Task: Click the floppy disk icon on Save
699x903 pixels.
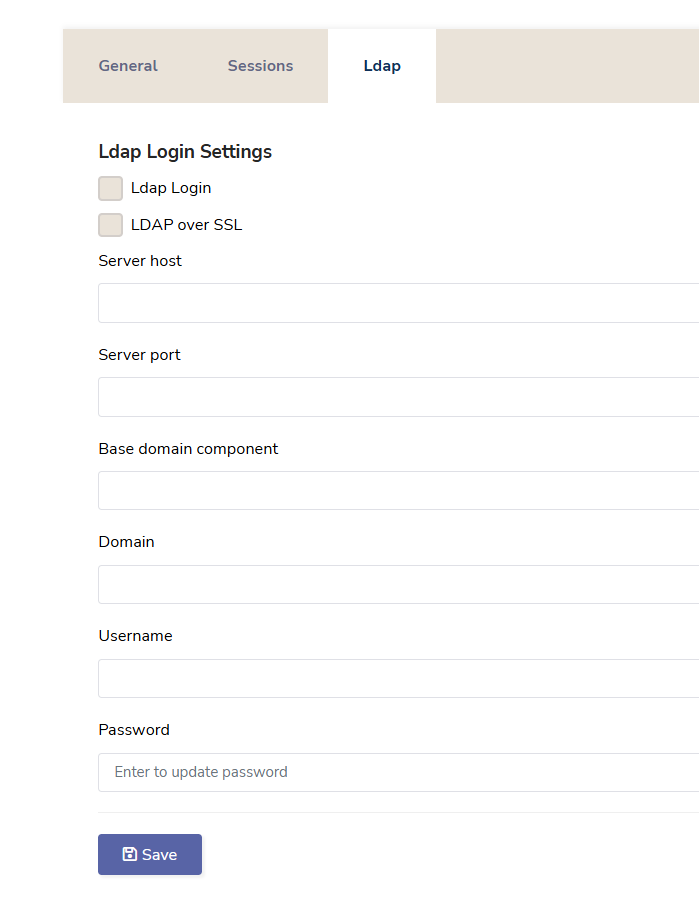Action: [130, 854]
